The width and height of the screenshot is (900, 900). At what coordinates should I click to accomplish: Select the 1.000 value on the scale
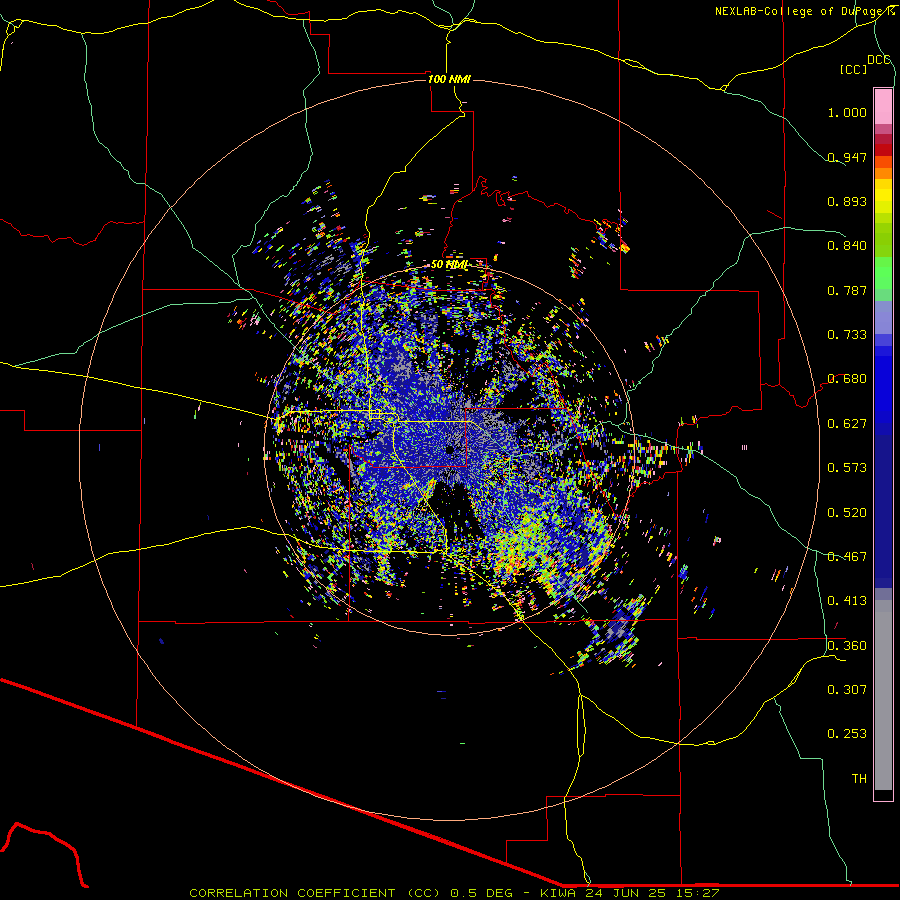click(847, 112)
